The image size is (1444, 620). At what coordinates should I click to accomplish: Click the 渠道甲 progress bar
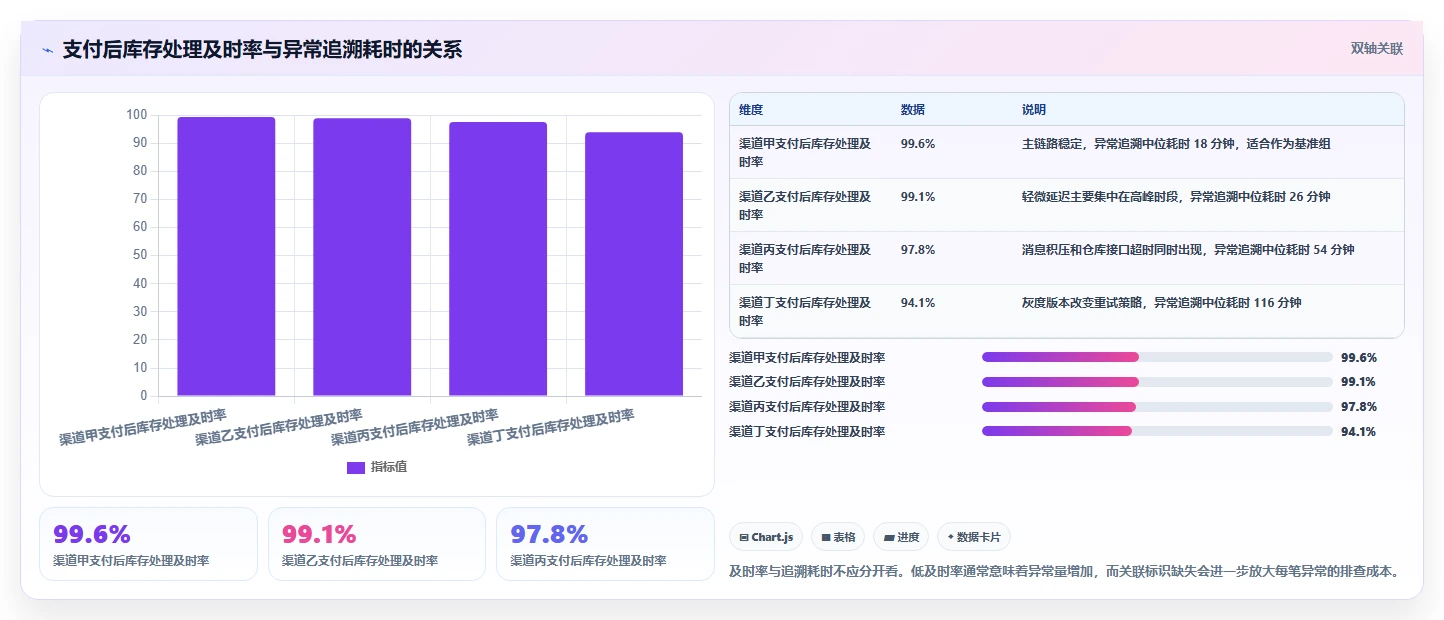[1157, 357]
